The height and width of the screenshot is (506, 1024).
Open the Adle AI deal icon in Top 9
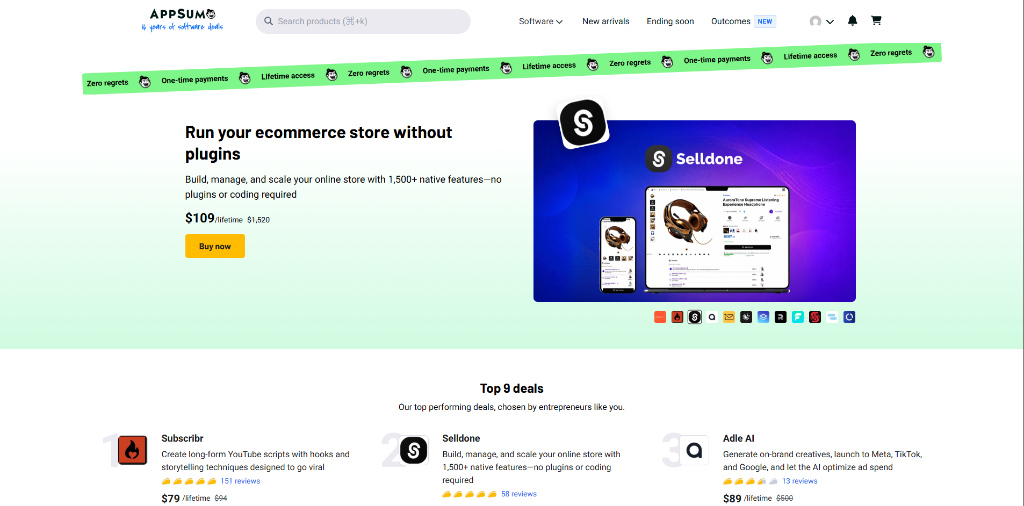tap(694, 451)
